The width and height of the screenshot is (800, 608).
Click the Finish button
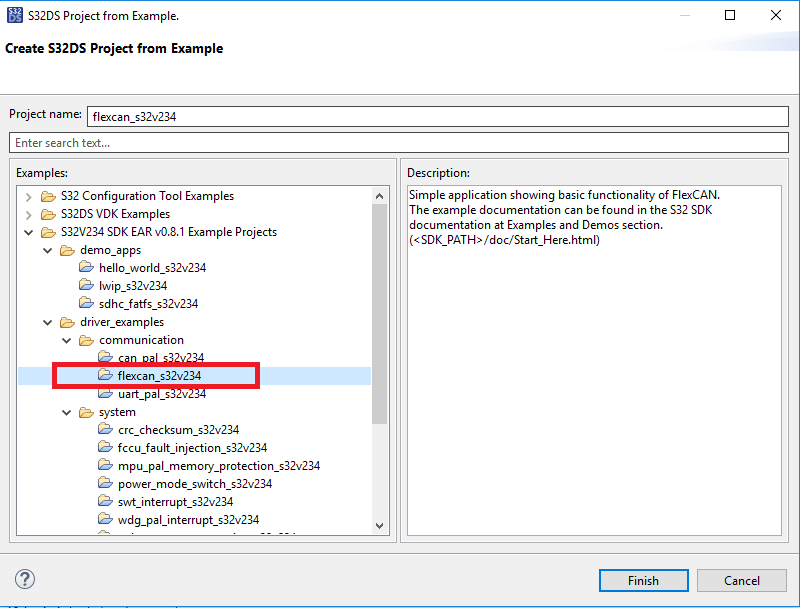click(643, 580)
